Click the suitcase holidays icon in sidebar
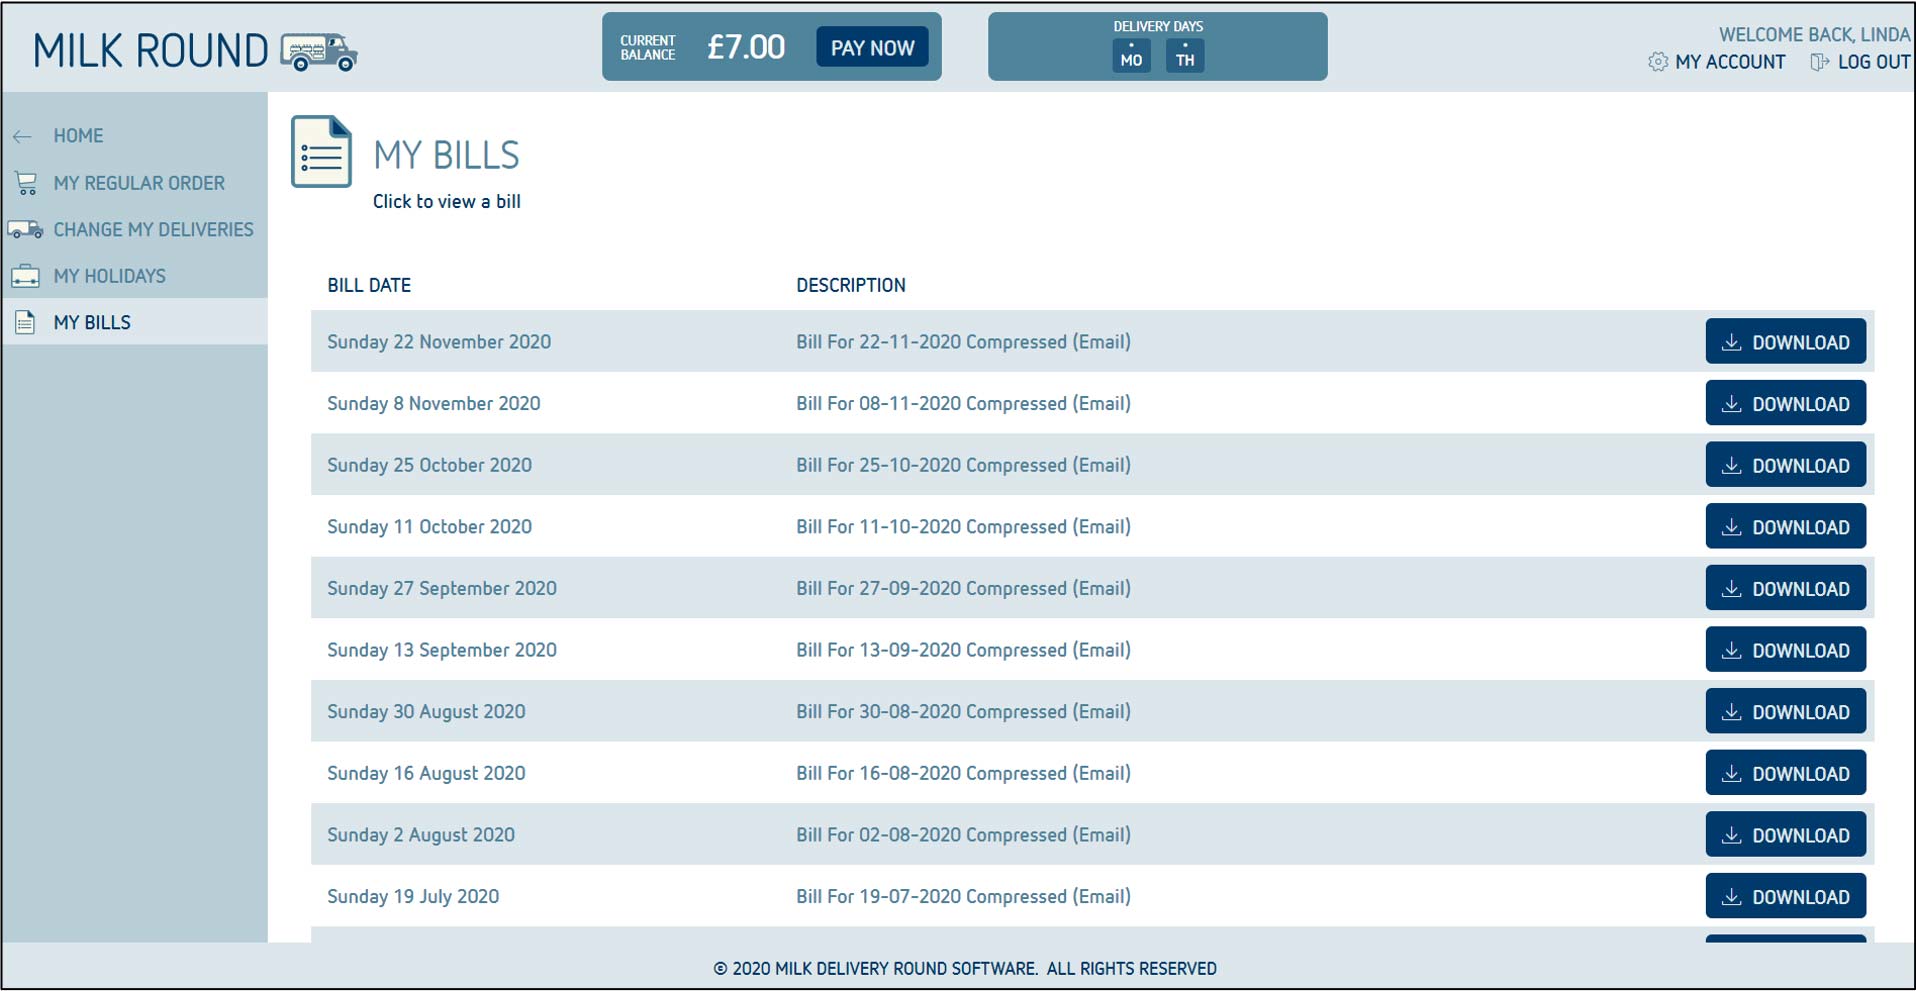Viewport: 1916px width, 991px height. pyautogui.click(x=26, y=276)
